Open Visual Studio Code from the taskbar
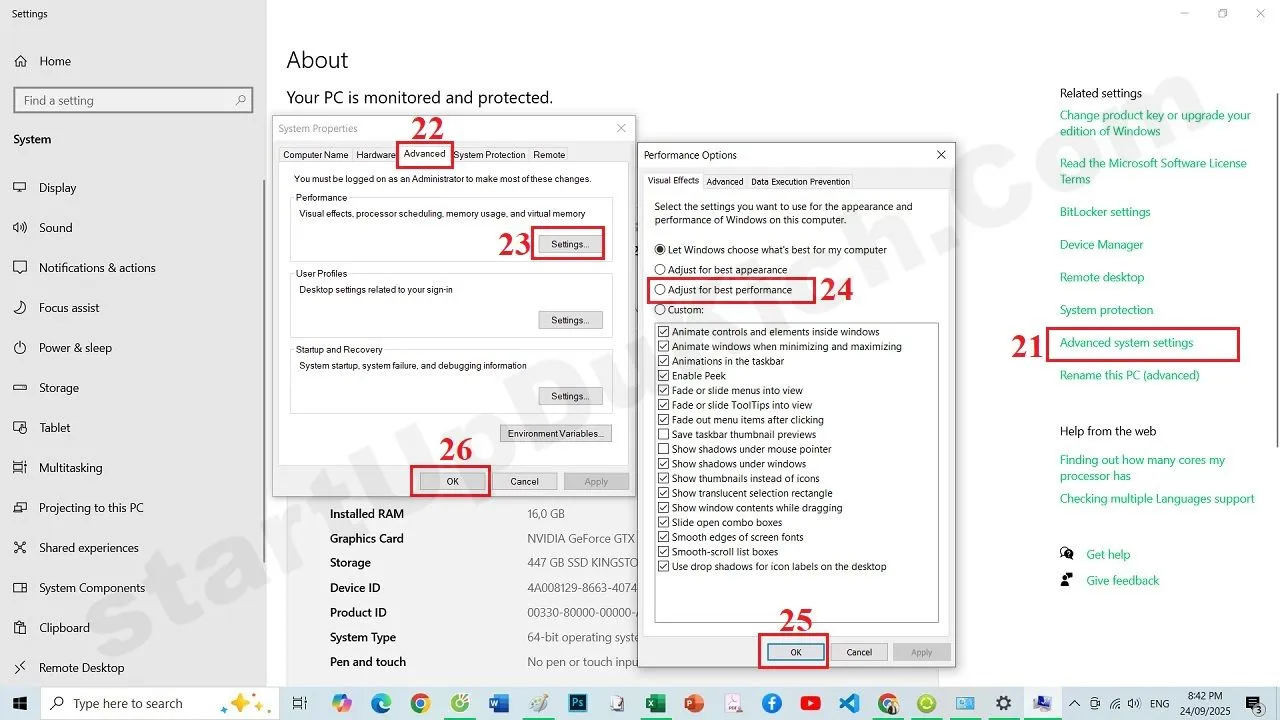The height and width of the screenshot is (720, 1280). pos(849,703)
